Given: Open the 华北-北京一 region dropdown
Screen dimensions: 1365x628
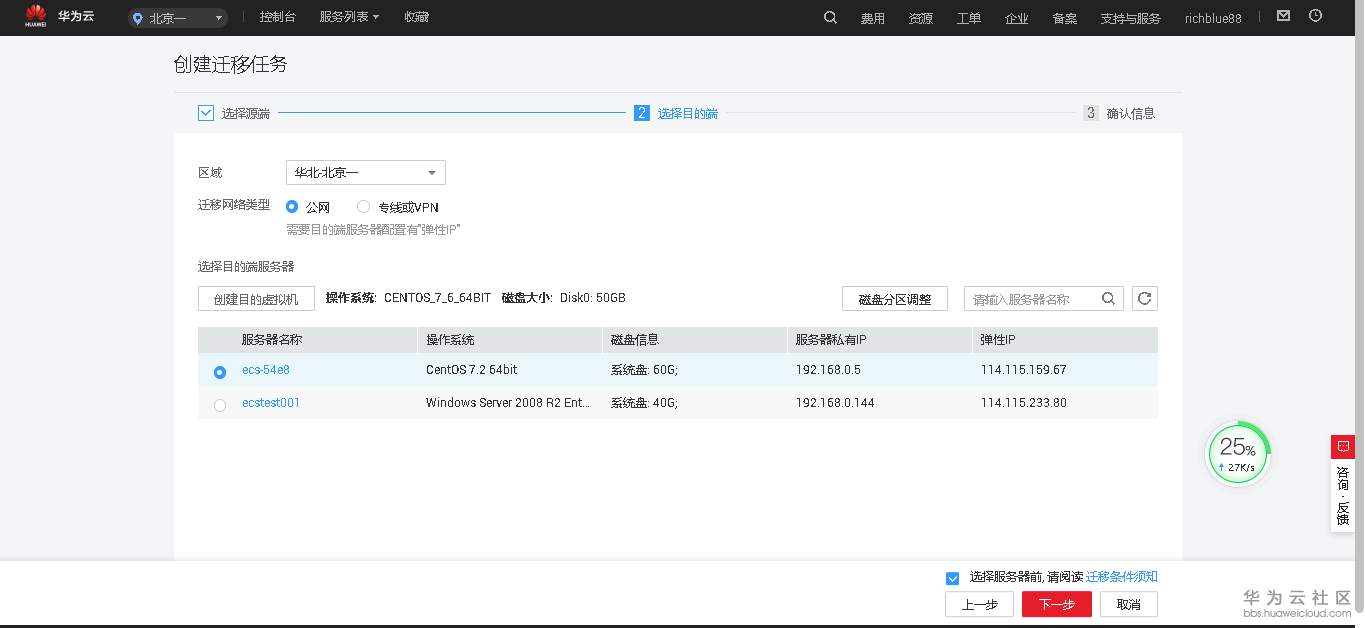Looking at the screenshot, I should coord(366,173).
